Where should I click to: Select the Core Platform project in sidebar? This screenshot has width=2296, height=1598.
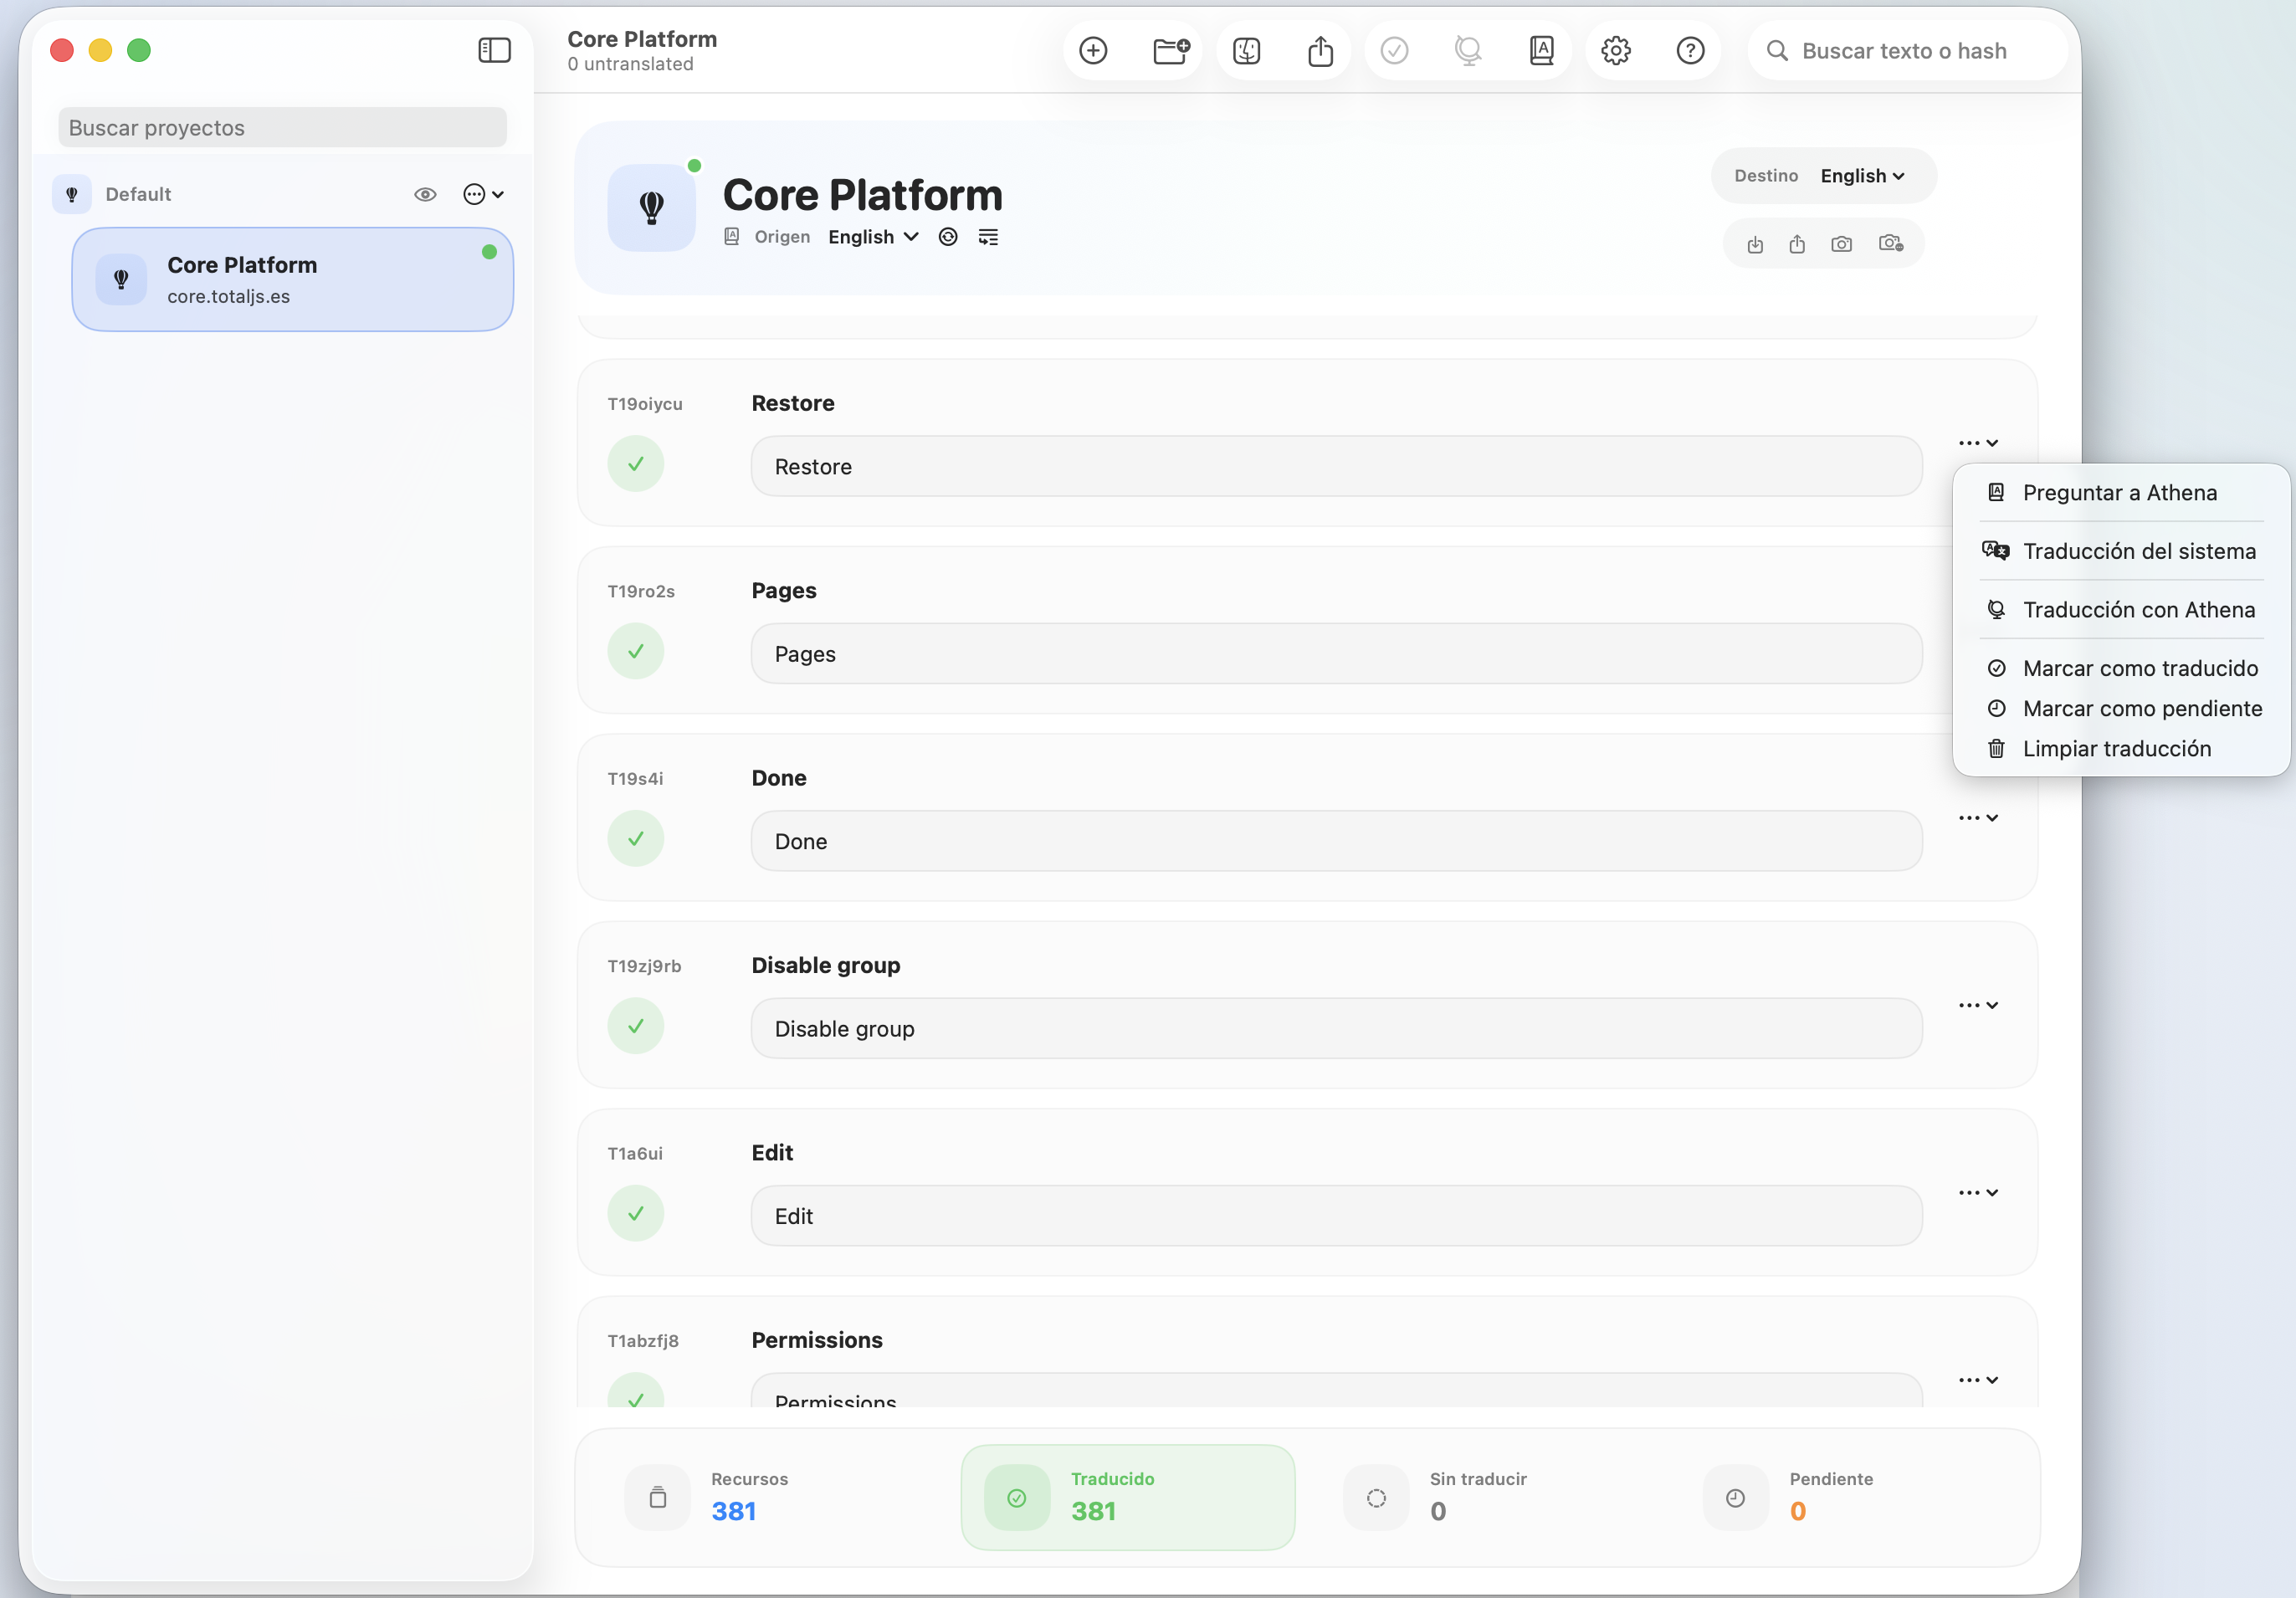(292, 280)
